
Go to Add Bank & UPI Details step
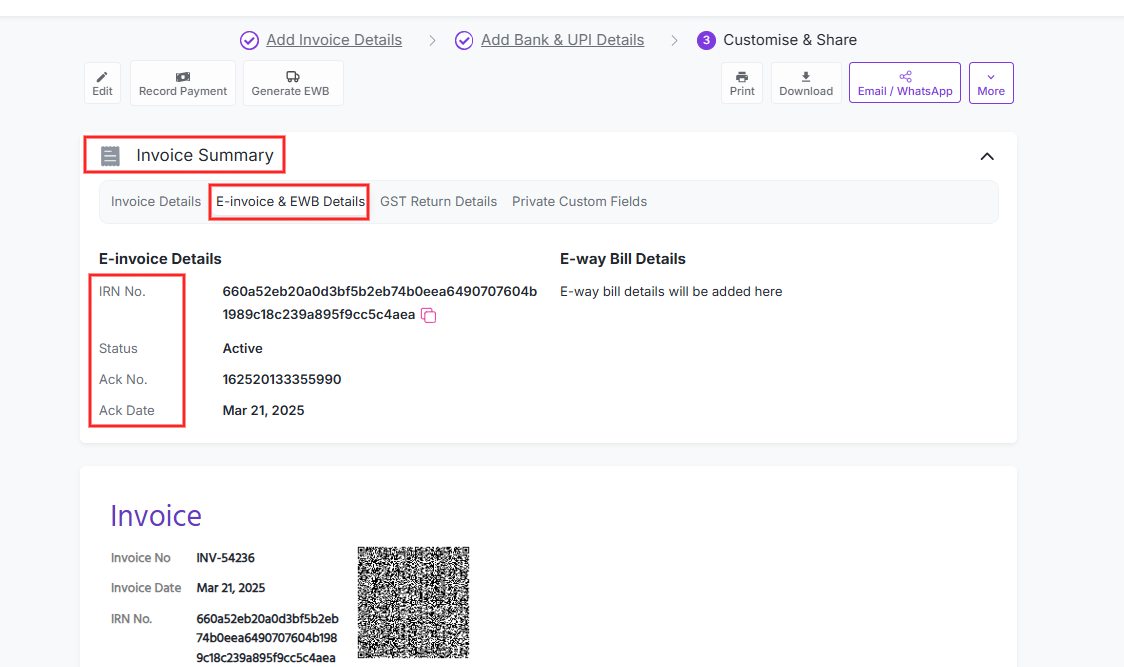tap(562, 40)
